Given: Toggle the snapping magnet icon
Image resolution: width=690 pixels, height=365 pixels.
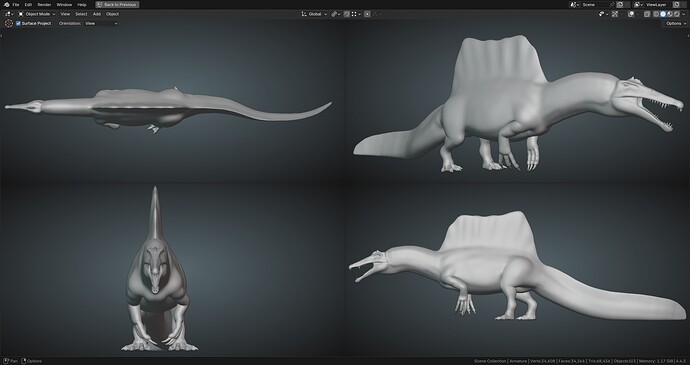Looking at the screenshot, I should [x=347, y=14].
